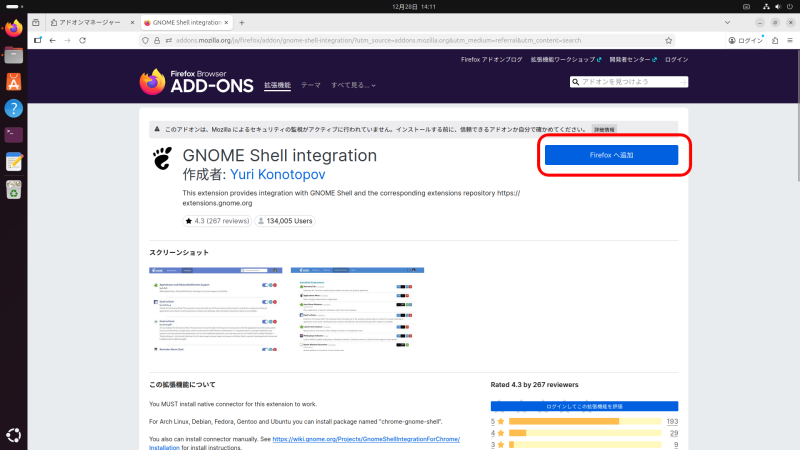Click the 4-star rating bar
The width and height of the screenshot is (800, 450).
(585, 433)
